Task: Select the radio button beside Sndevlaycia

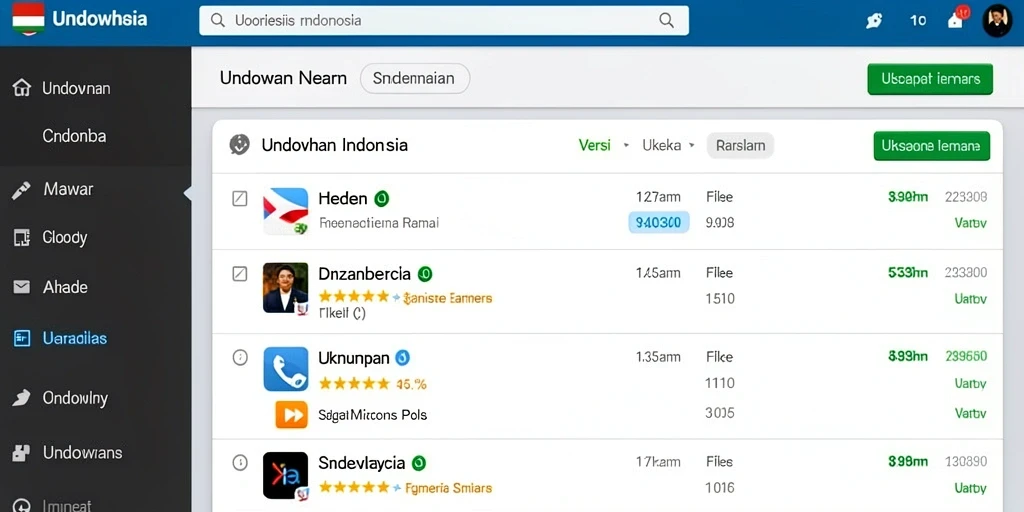Action: tap(240, 463)
